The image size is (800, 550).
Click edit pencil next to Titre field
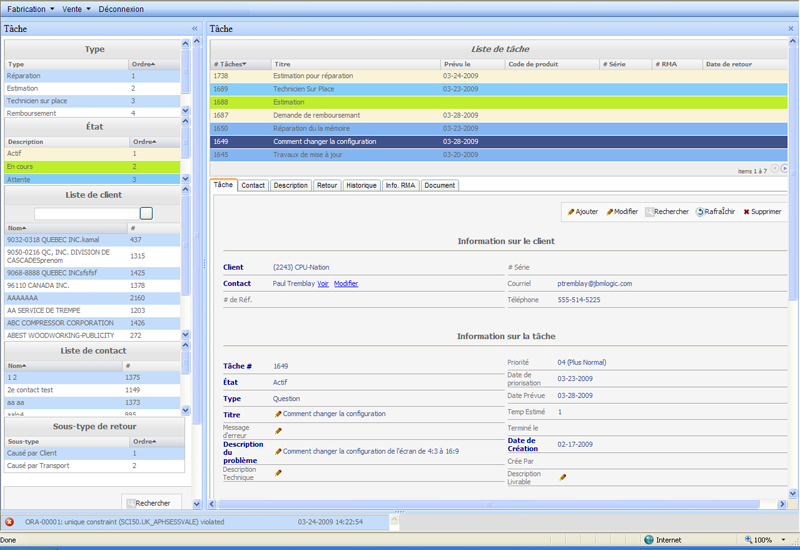tap(278, 413)
